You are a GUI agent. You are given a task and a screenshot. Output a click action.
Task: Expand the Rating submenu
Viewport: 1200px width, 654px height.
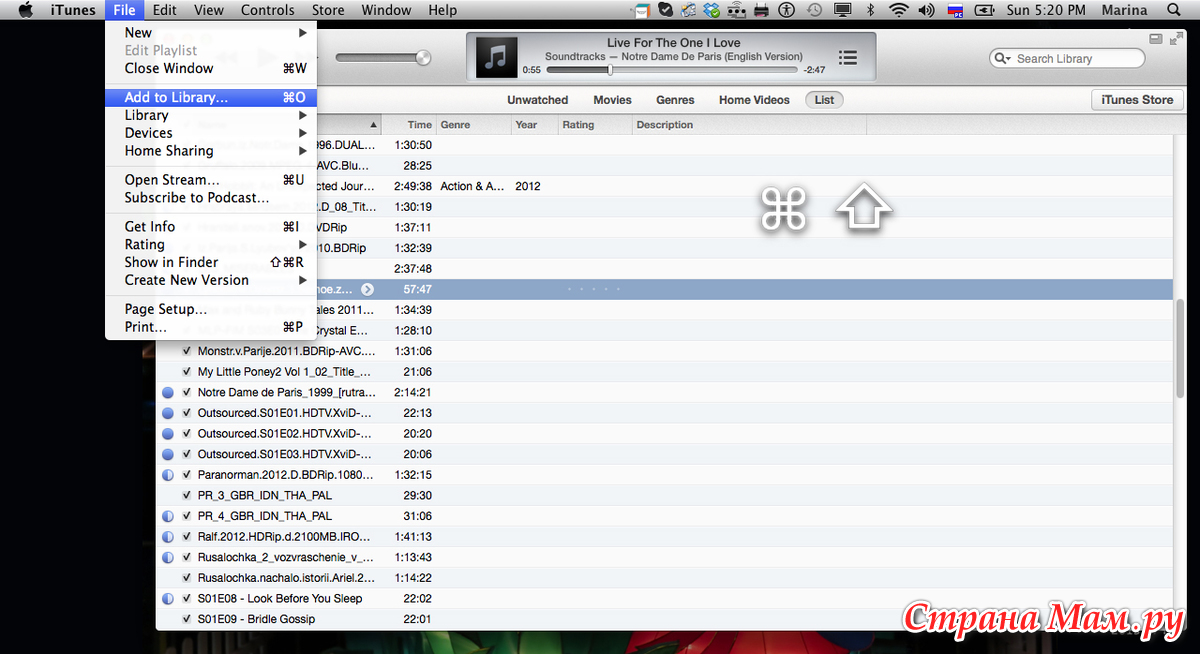(302, 245)
